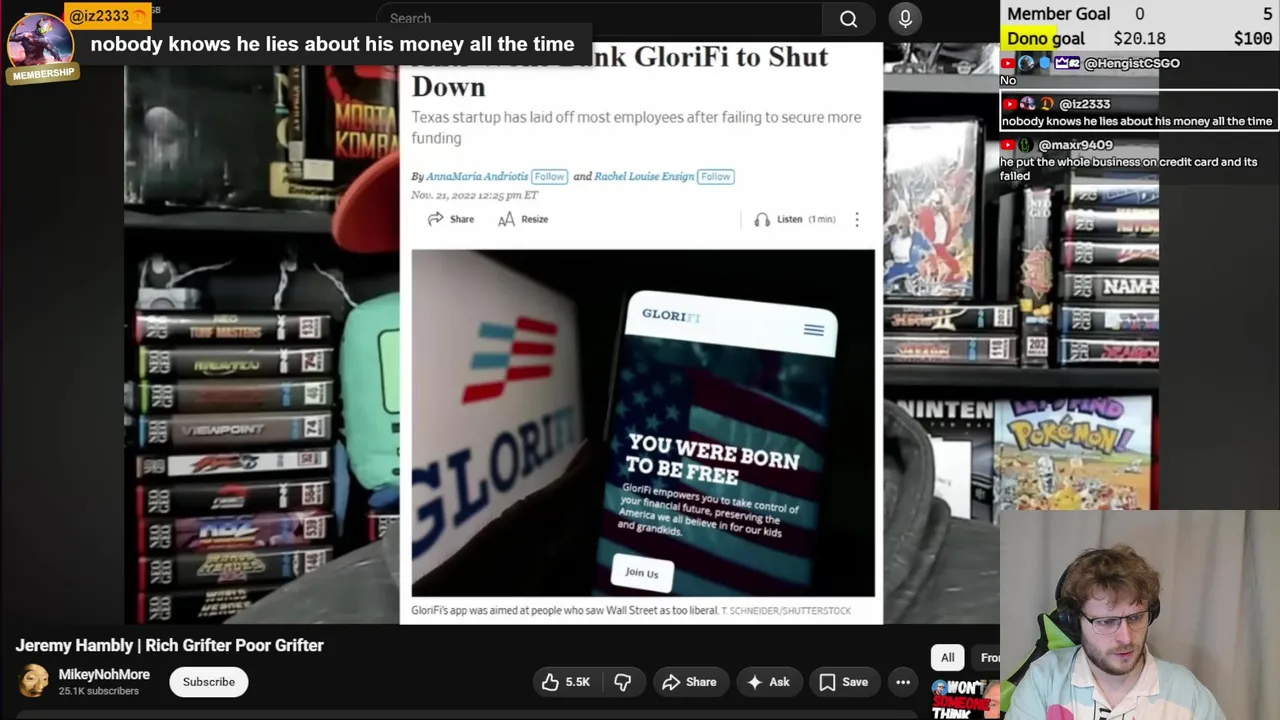Click video title Jeremy Hambly Rich Grifter
Screen dimensions: 1280x720
tap(170, 645)
